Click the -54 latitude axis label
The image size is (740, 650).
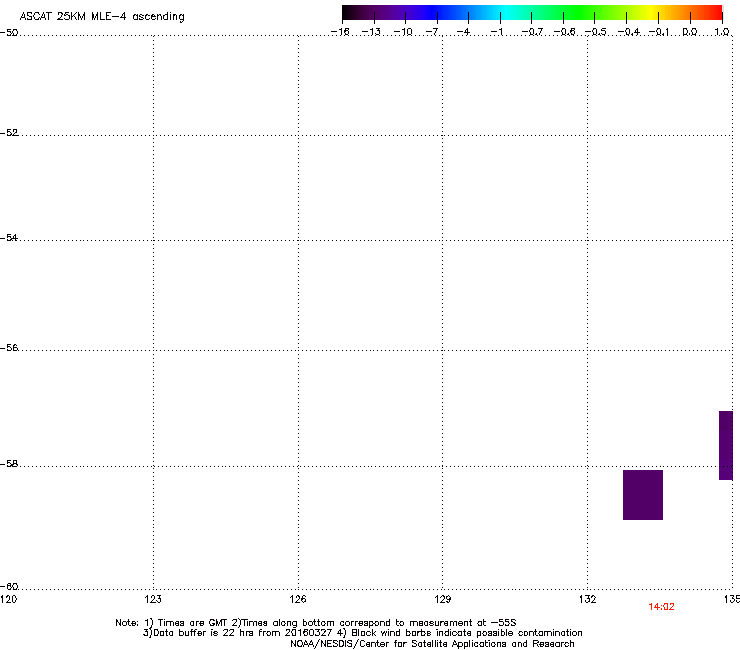[x=9, y=238]
